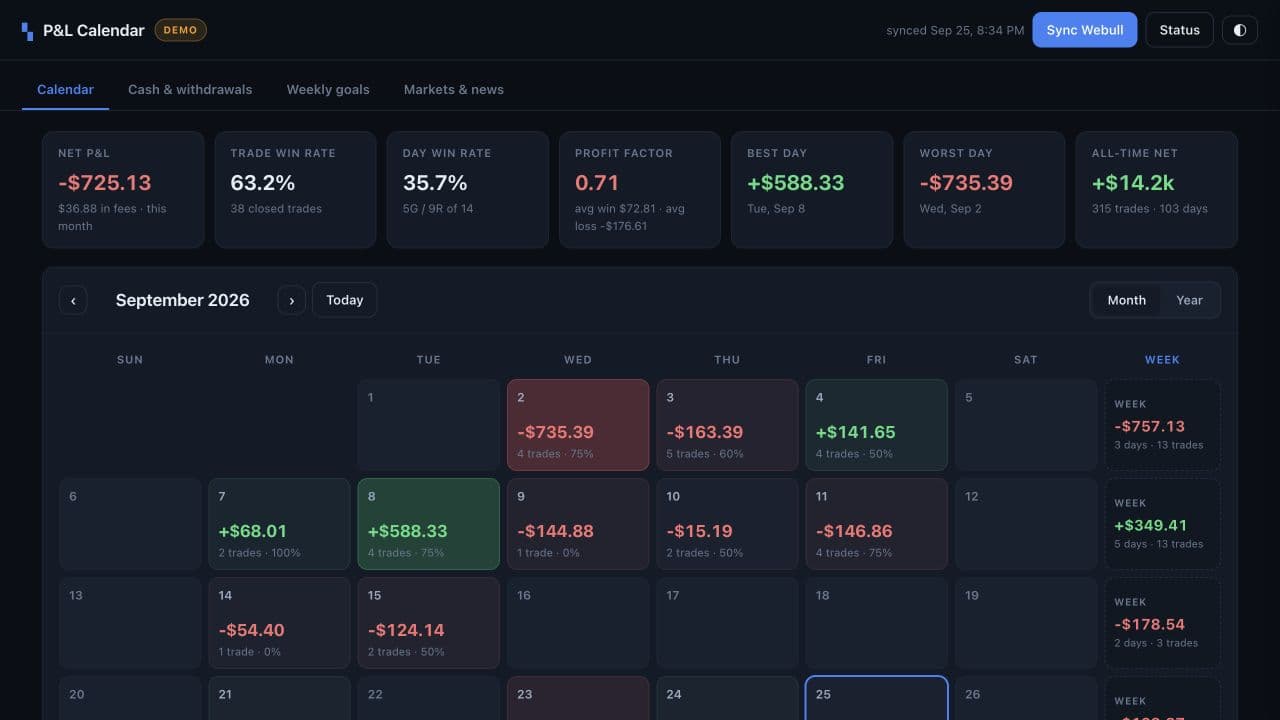Click the P&L Calendar logo icon
Viewport: 1280px width, 720px height.
click(x=27, y=31)
